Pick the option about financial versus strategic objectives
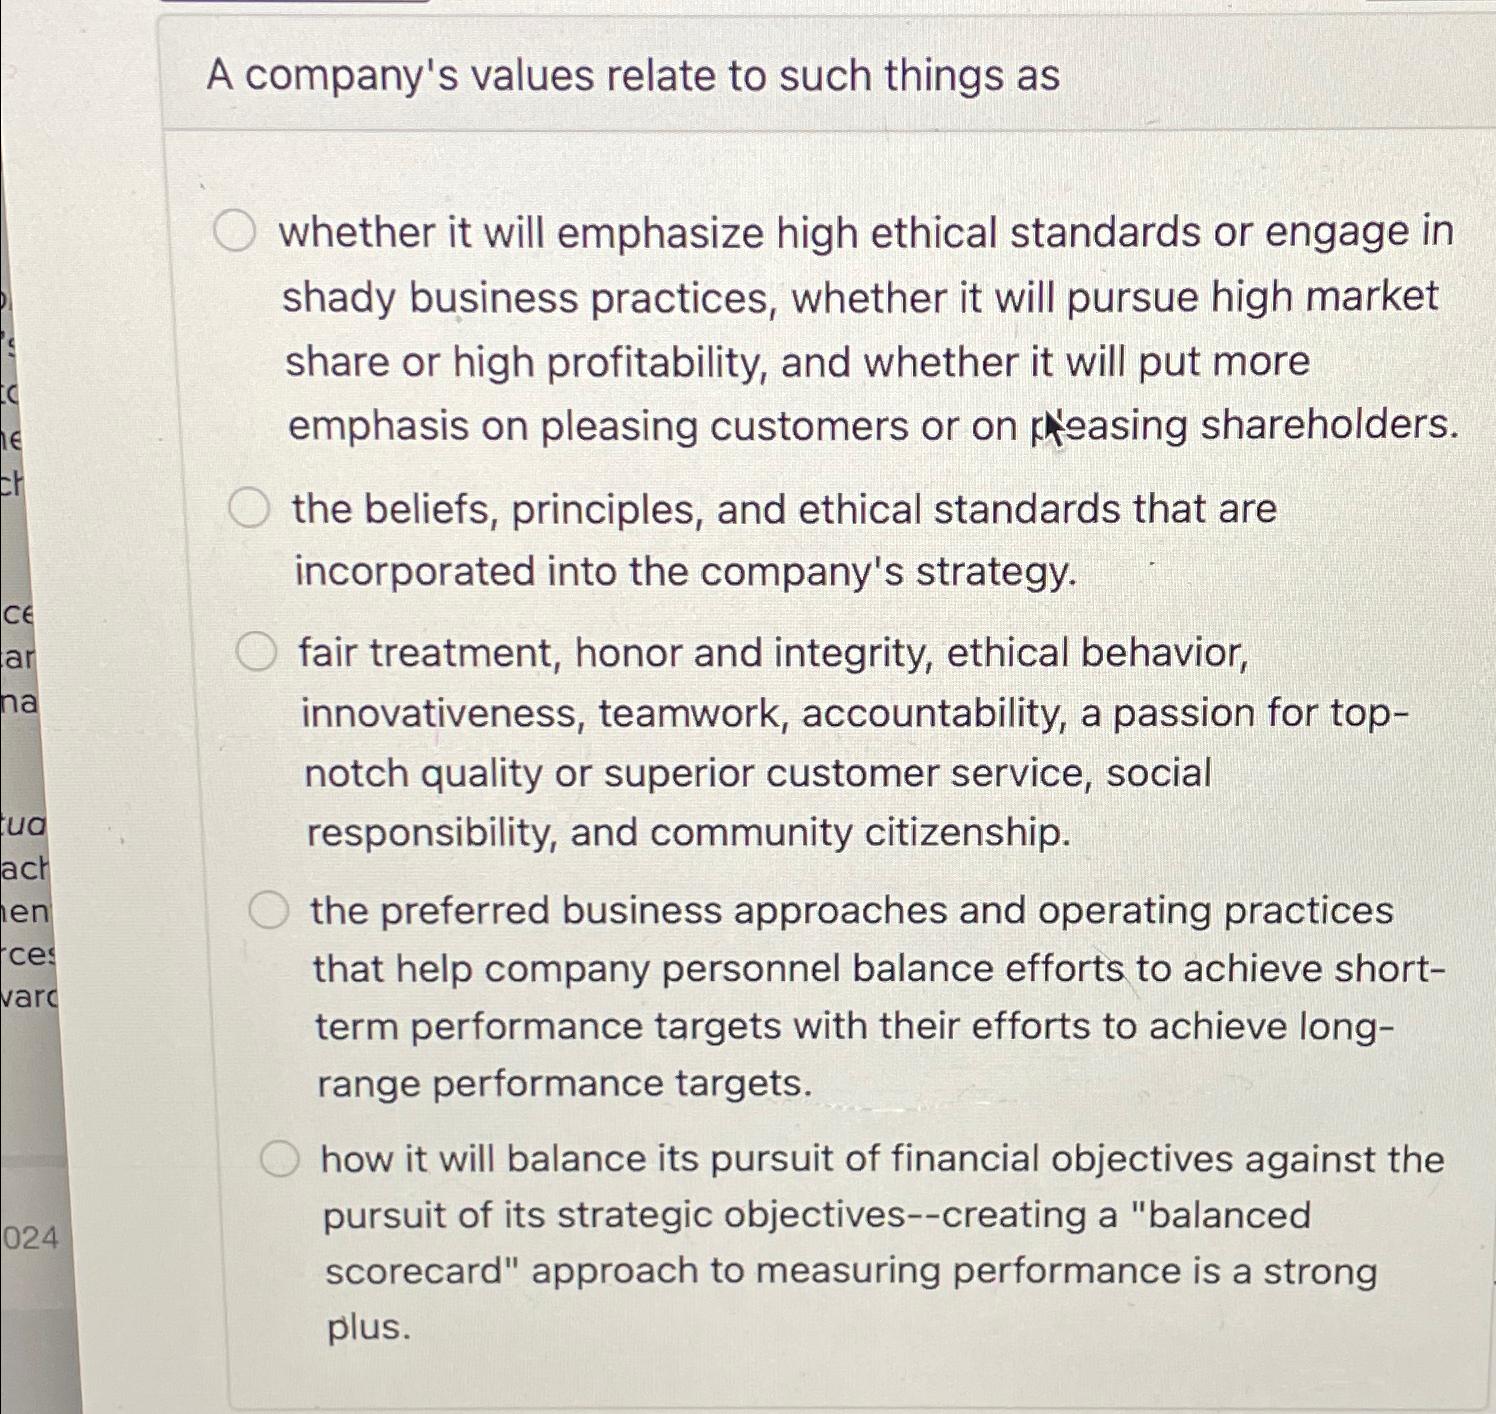Screen dimensions: 1496x1414 [280, 1160]
